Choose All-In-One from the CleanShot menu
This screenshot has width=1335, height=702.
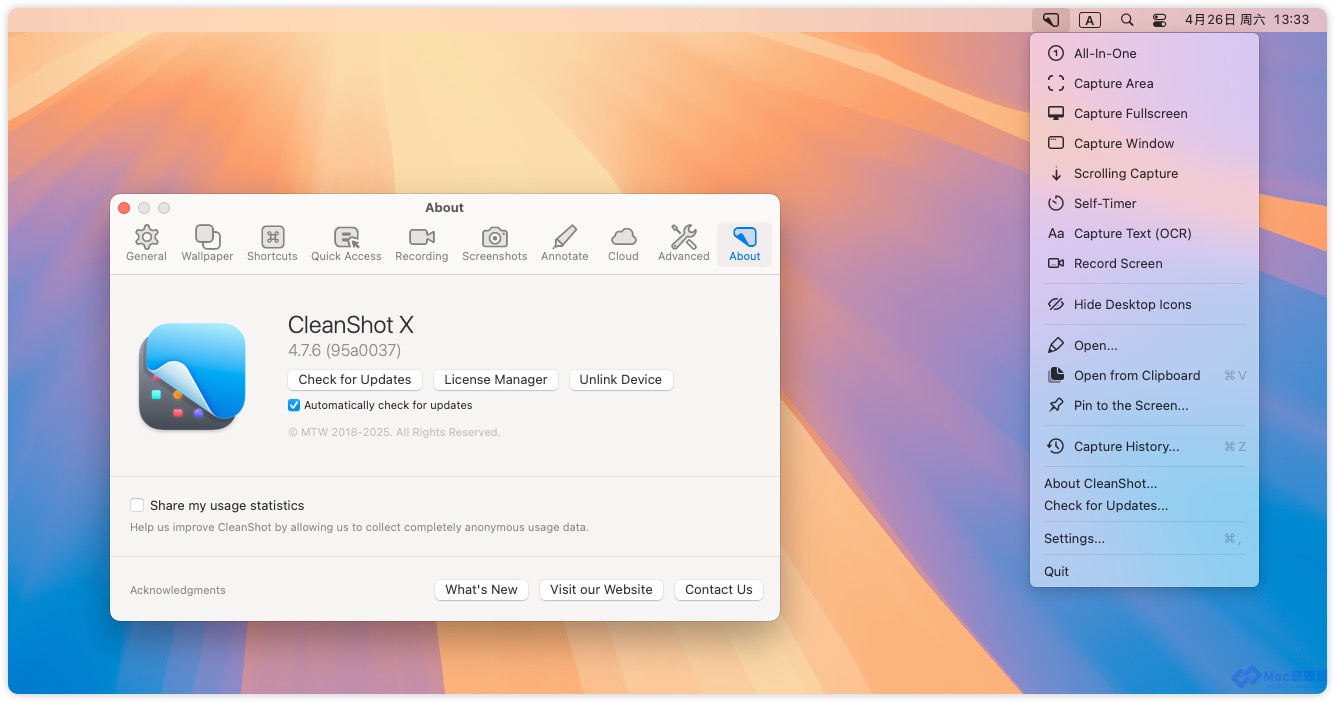click(x=1144, y=54)
